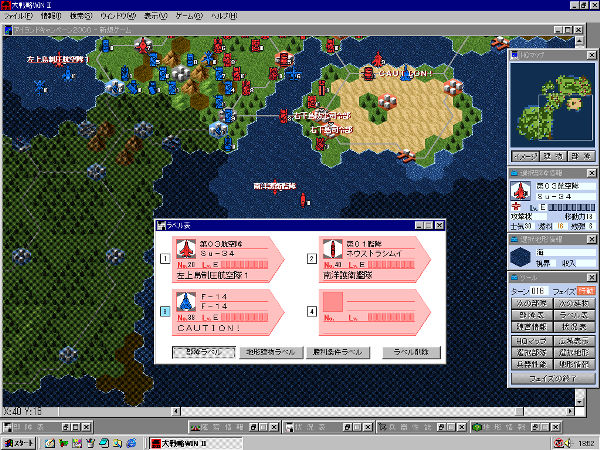The image size is (600, 450).
Task: Click the 広域表示 tool button
Action: 574,341
